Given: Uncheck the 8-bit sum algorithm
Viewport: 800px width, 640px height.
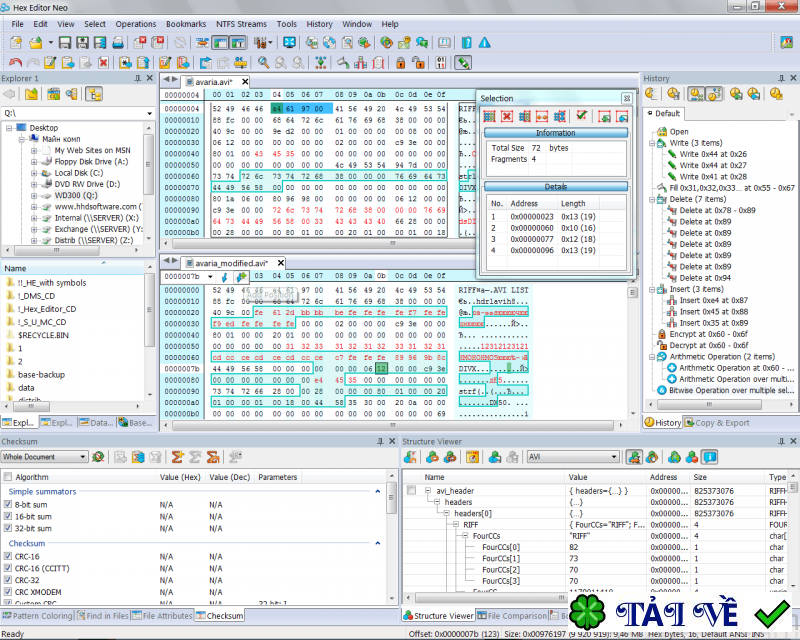Looking at the screenshot, I should [x=9, y=503].
